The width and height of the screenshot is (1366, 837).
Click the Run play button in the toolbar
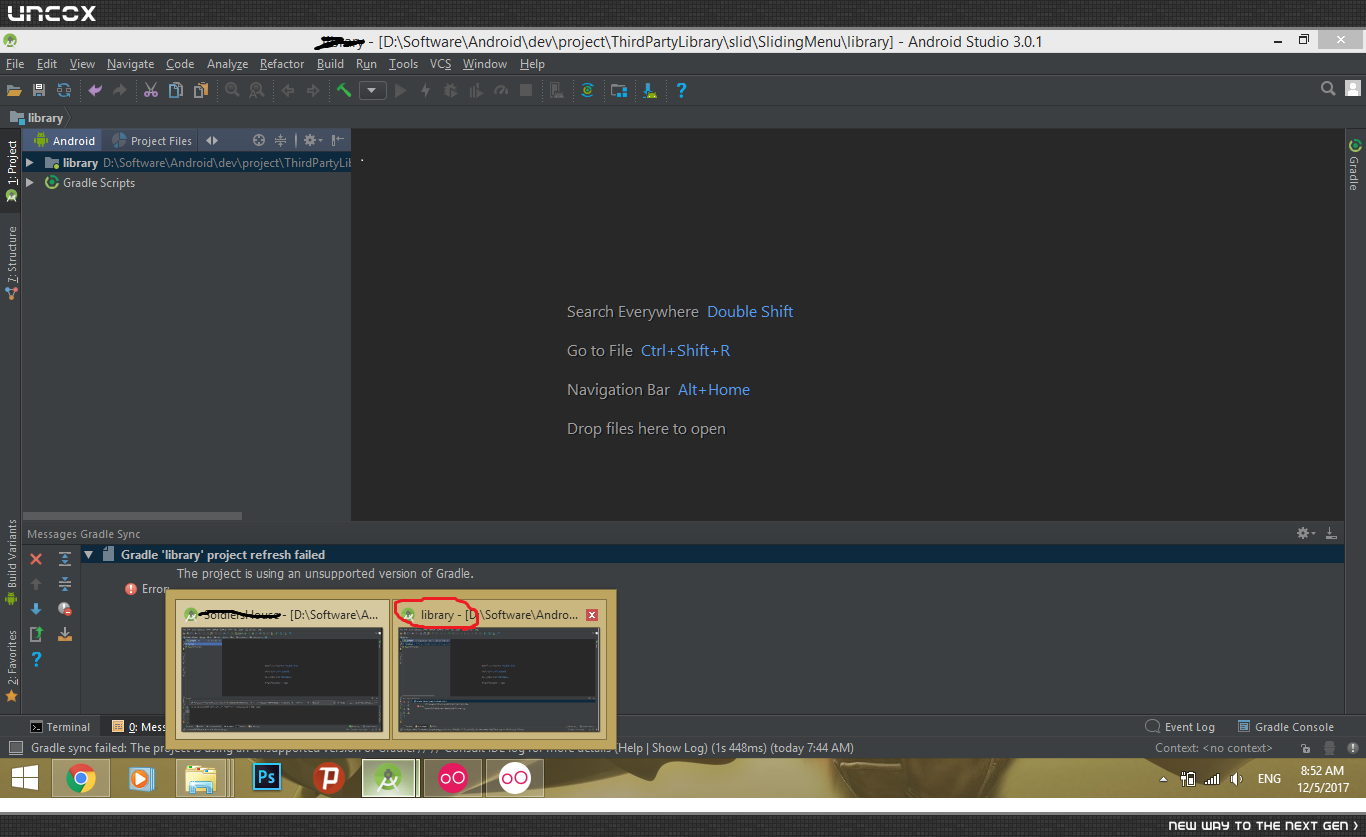(401, 90)
